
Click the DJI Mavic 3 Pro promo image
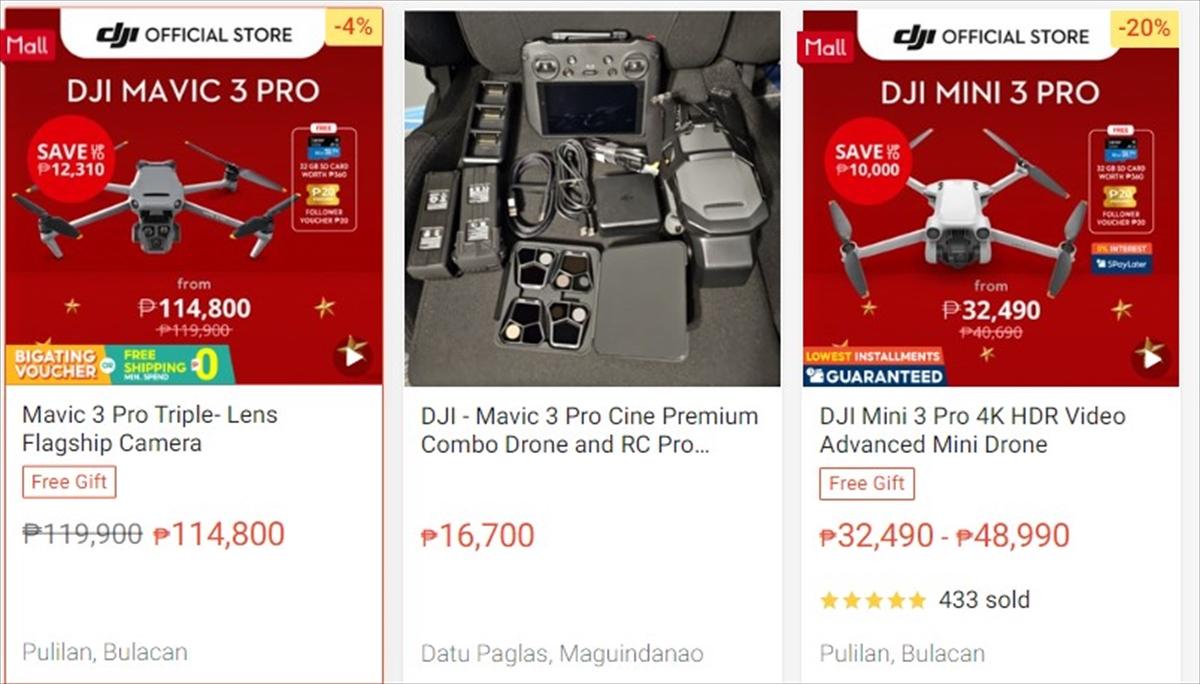tap(194, 197)
